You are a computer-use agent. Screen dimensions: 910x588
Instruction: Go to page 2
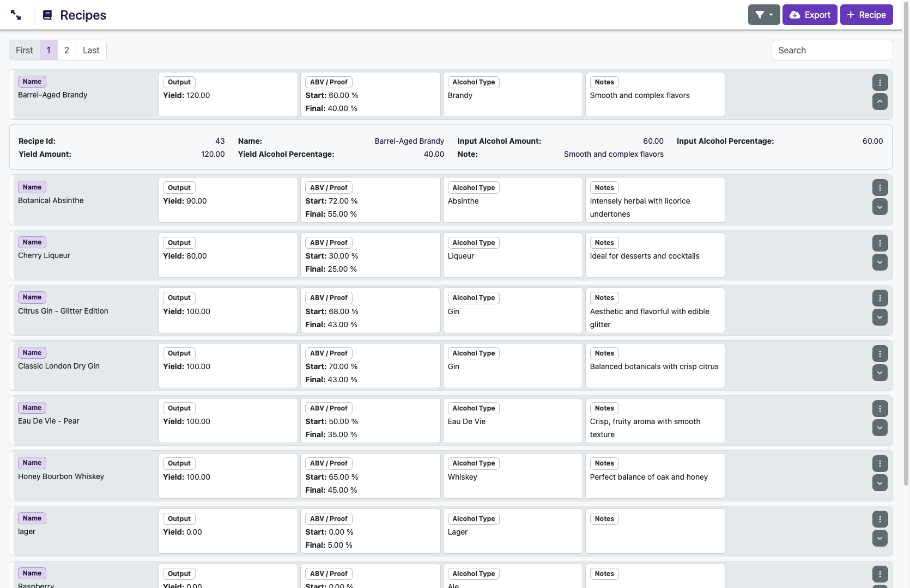click(x=67, y=50)
